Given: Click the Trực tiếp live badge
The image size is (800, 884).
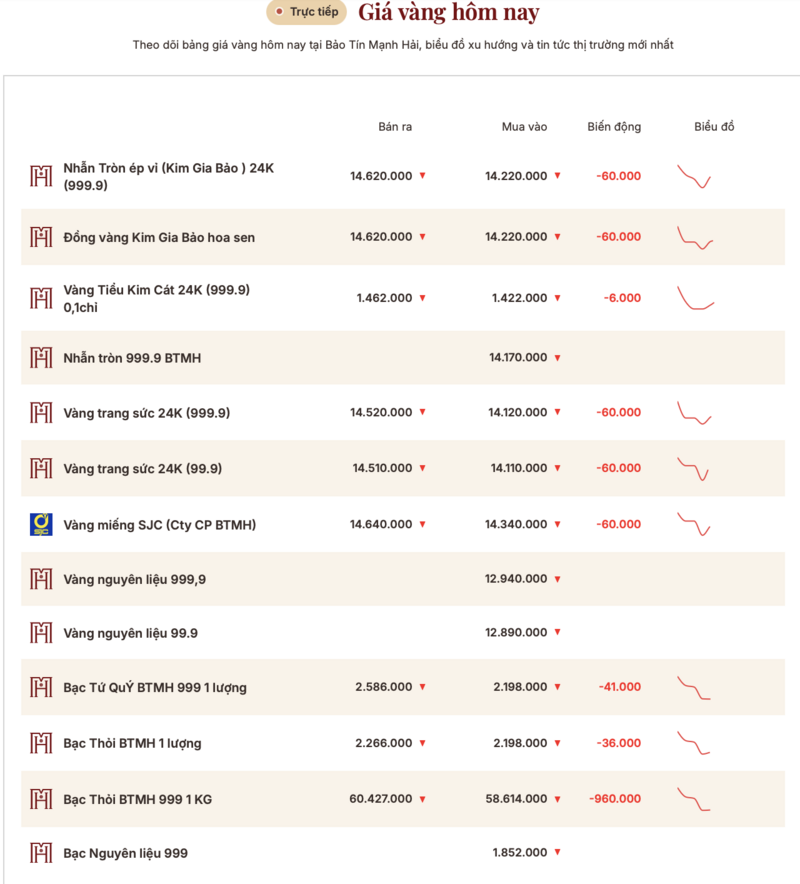Looking at the screenshot, I should (306, 12).
